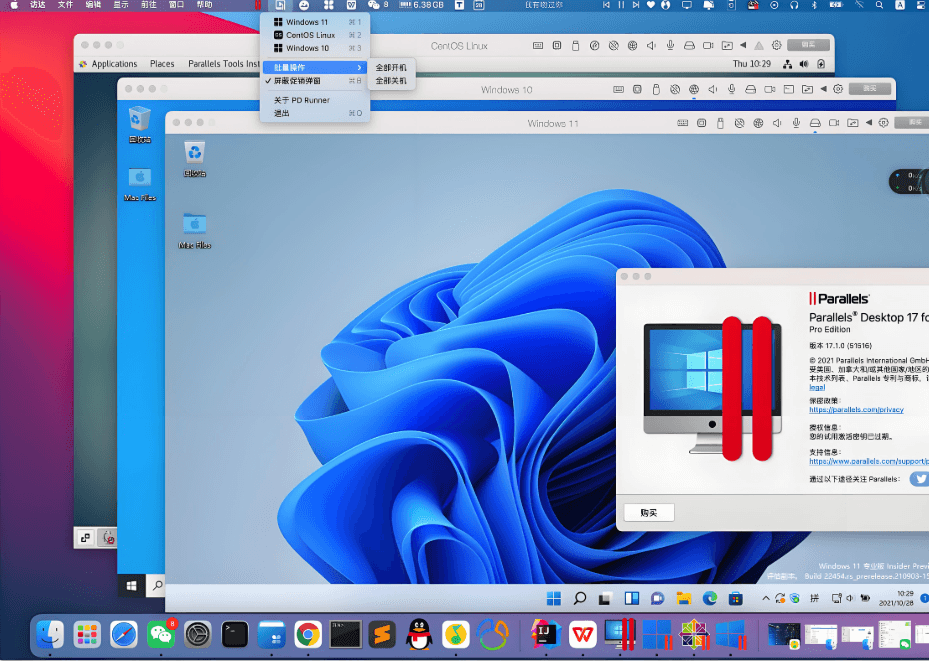Click Windows 11 Start button in taskbar
The width and height of the screenshot is (929, 661).
click(554, 598)
